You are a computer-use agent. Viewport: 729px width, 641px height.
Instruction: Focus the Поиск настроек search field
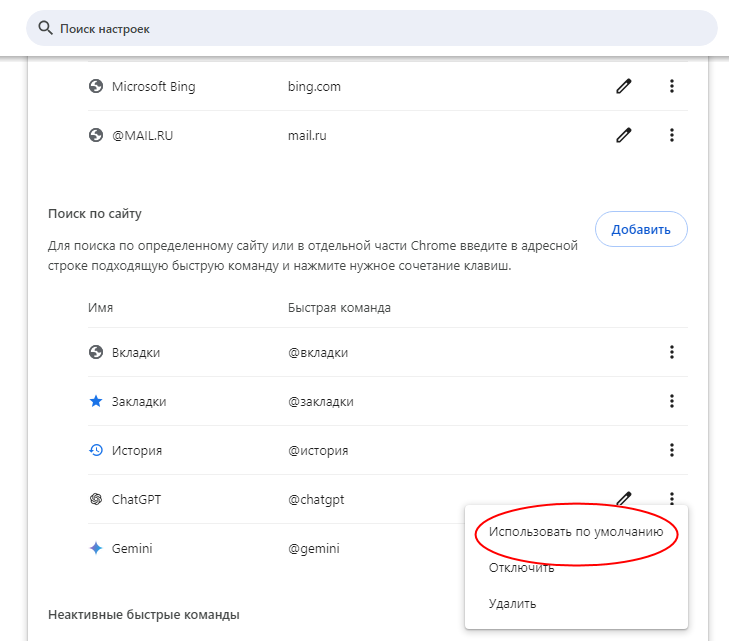click(371, 28)
